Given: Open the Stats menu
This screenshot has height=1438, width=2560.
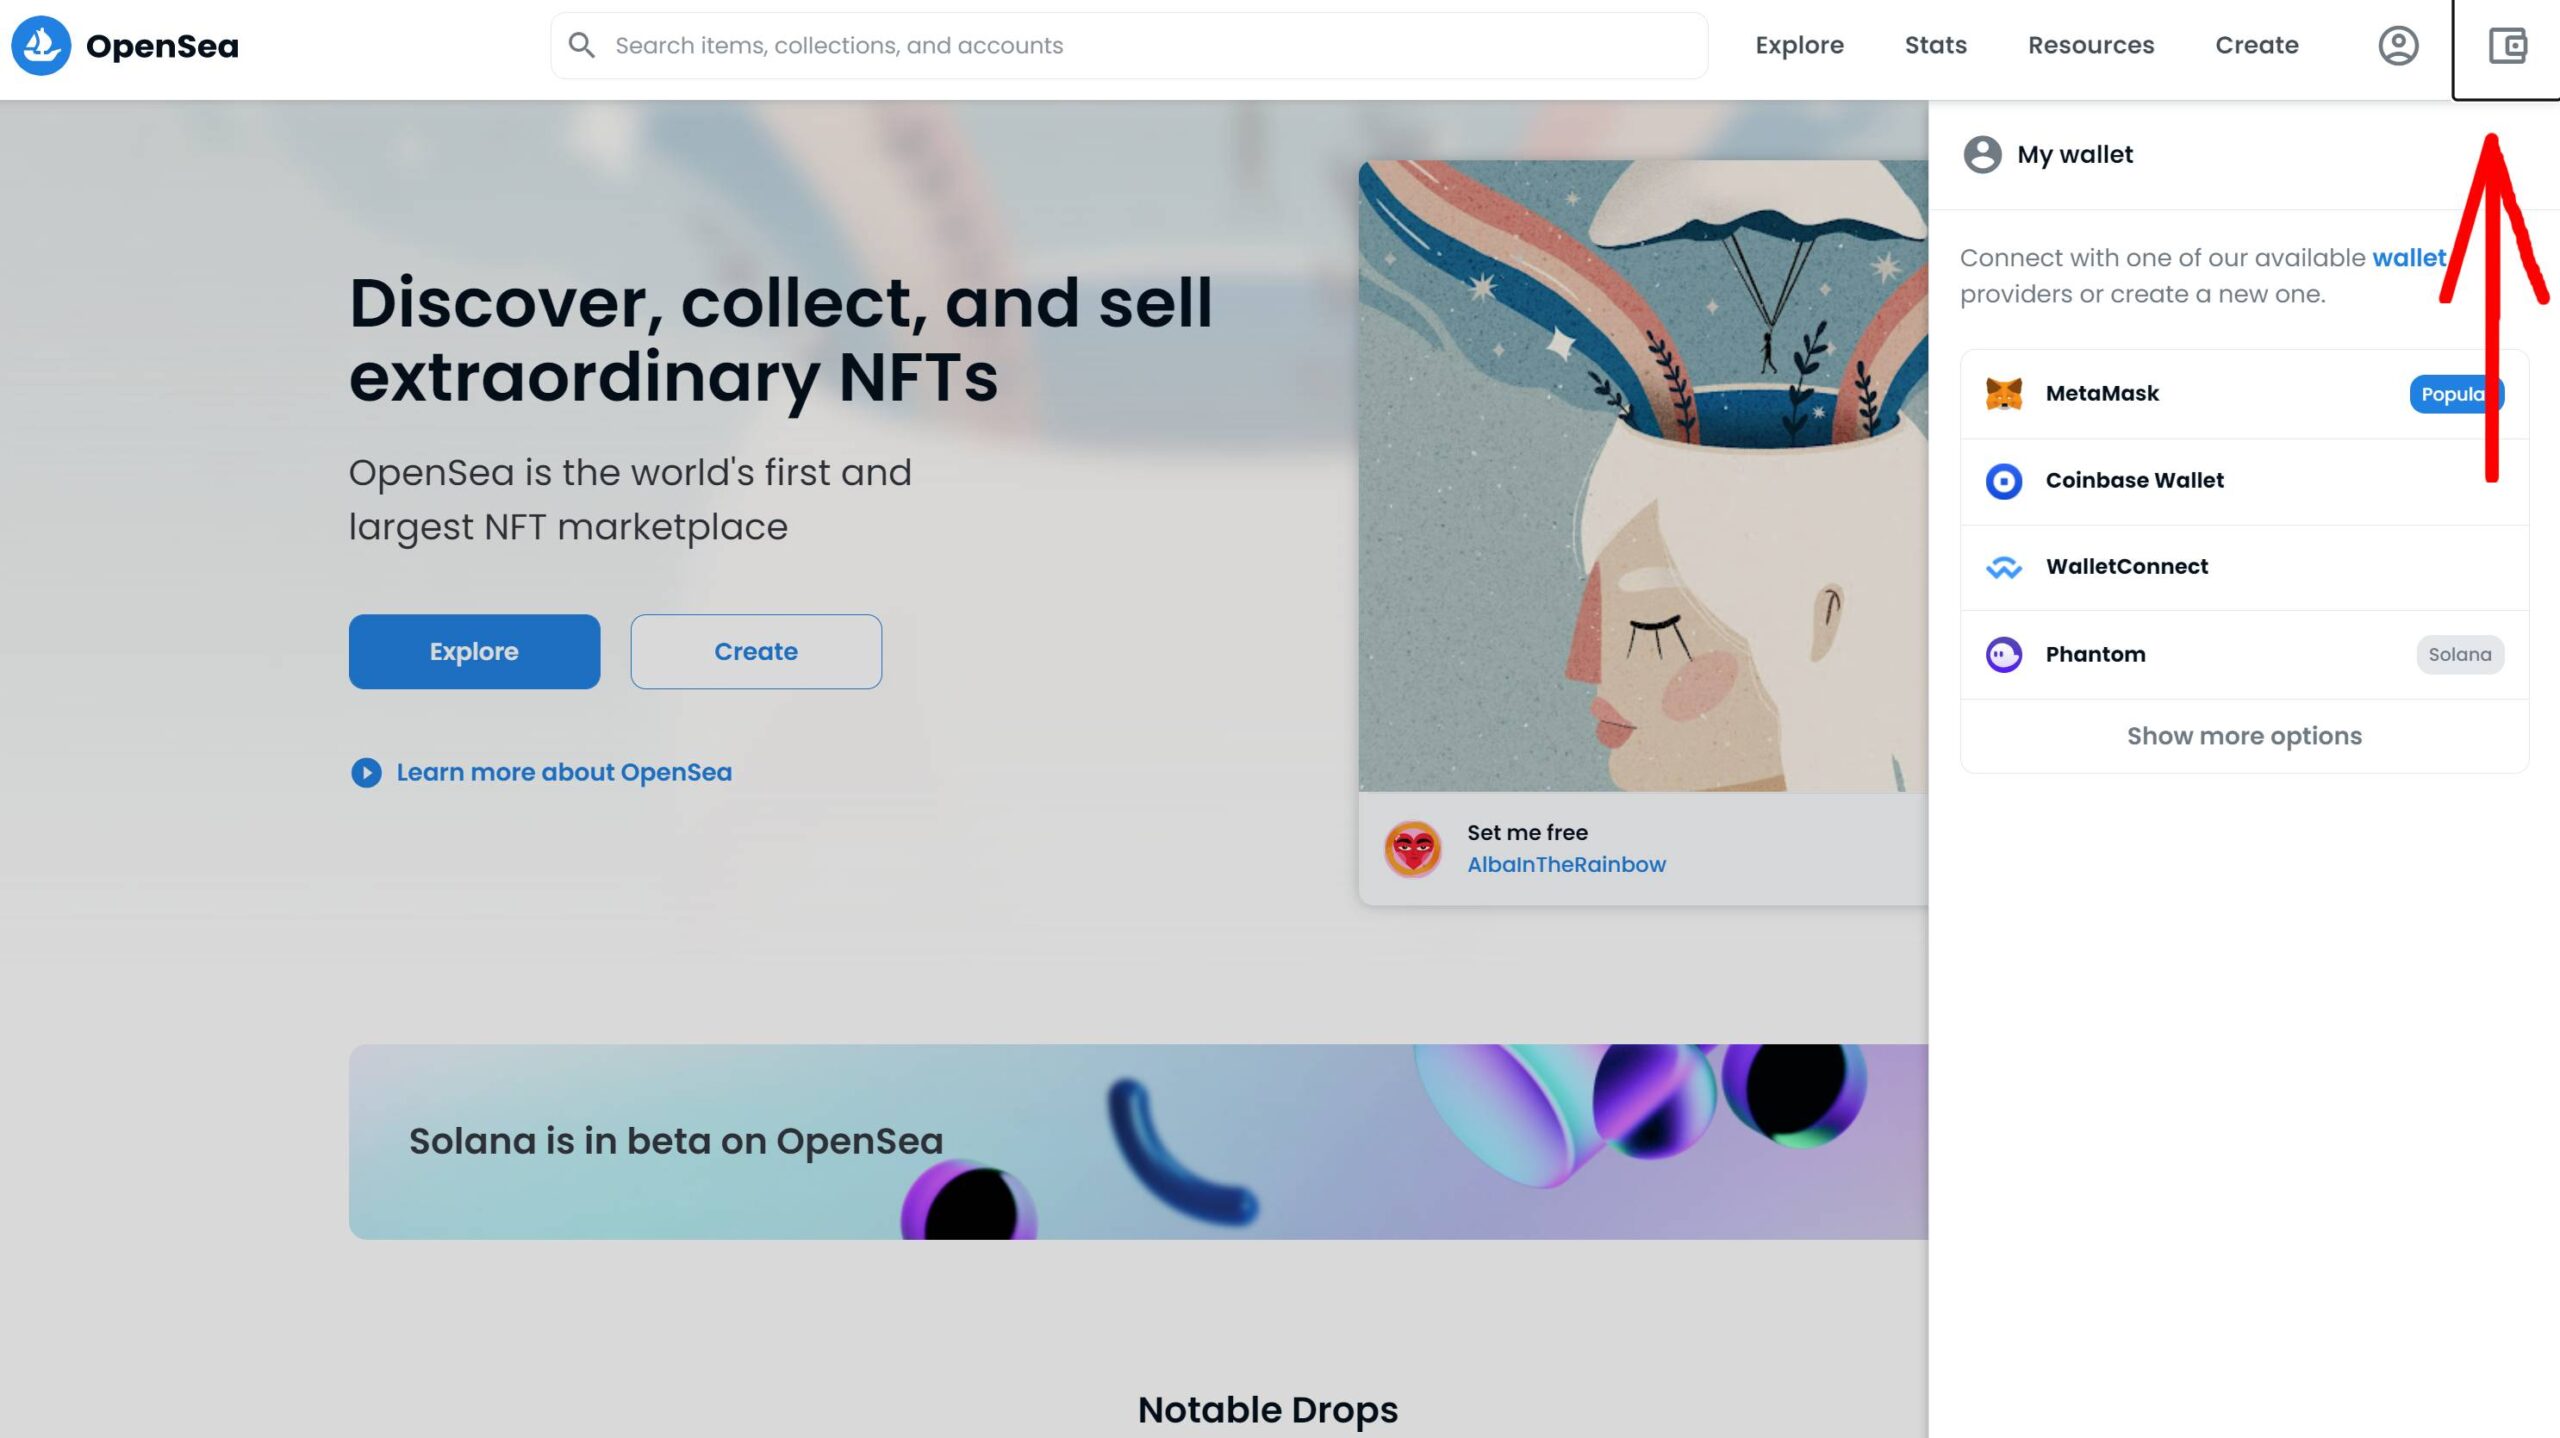Looking at the screenshot, I should click(x=1935, y=45).
